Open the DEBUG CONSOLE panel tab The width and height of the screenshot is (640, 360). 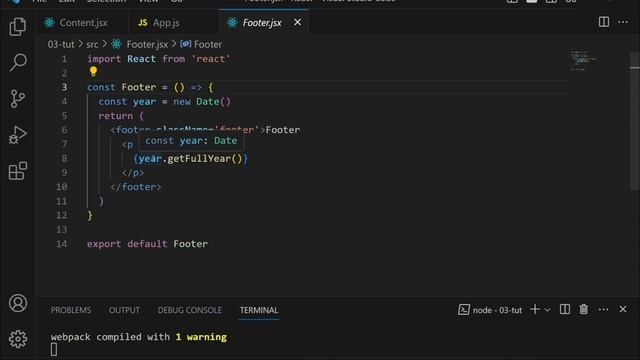(190, 310)
